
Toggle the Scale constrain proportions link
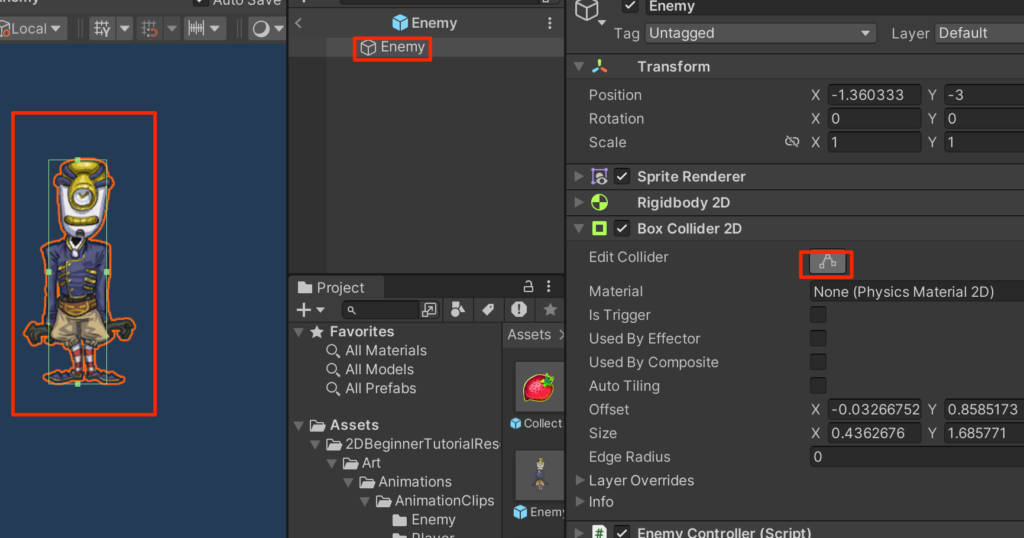click(792, 142)
